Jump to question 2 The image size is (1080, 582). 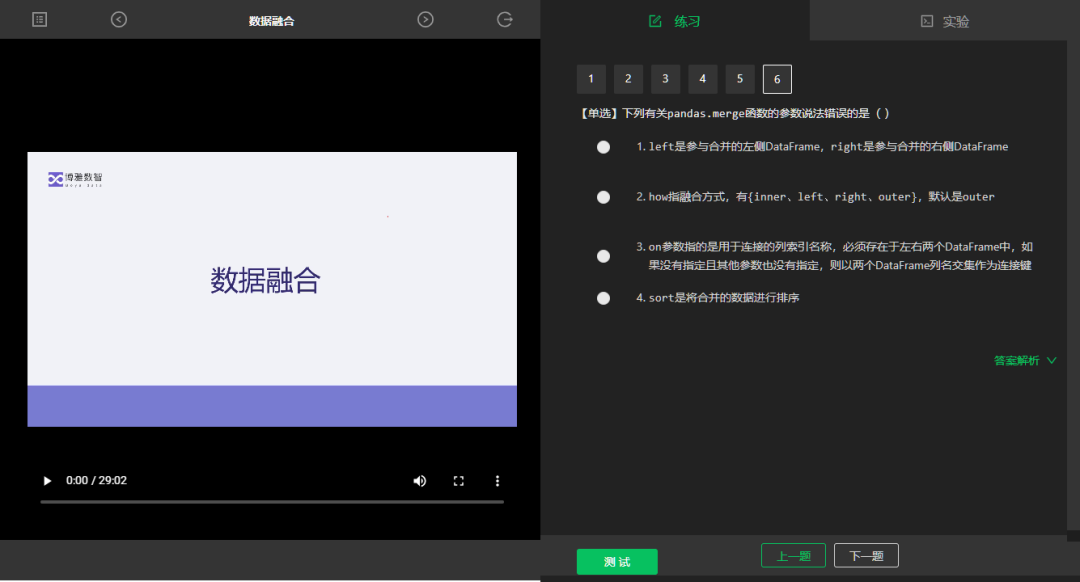pos(628,79)
